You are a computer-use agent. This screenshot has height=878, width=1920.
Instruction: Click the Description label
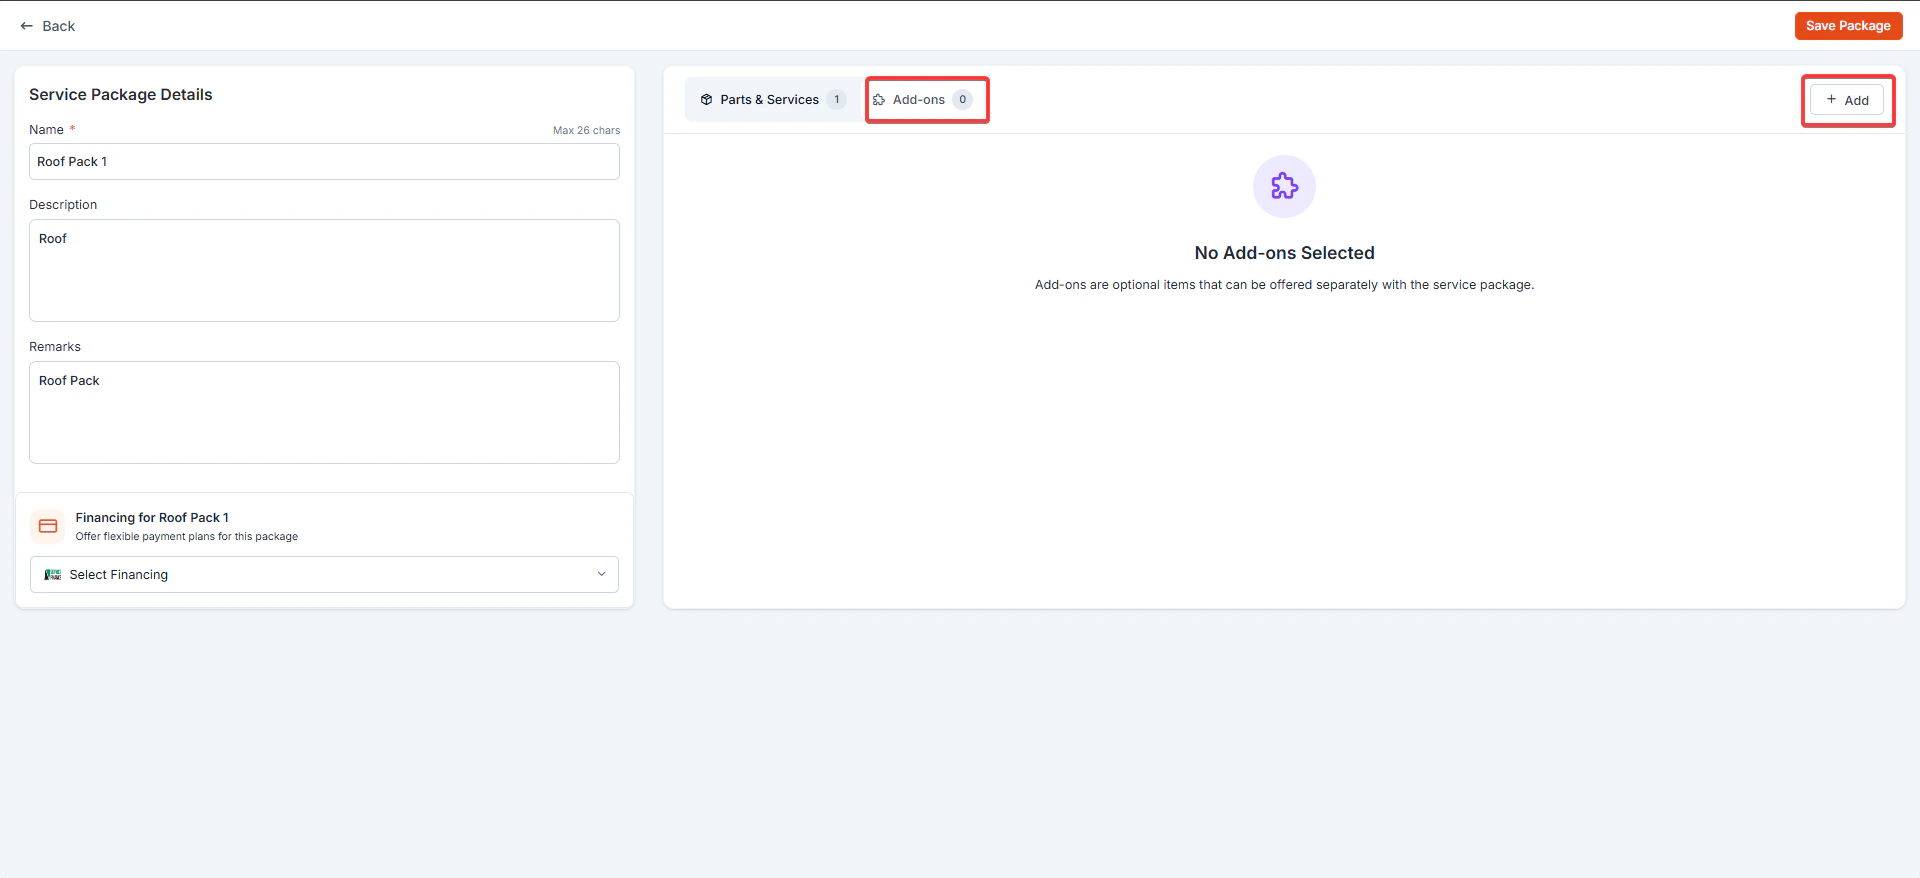[x=63, y=205]
